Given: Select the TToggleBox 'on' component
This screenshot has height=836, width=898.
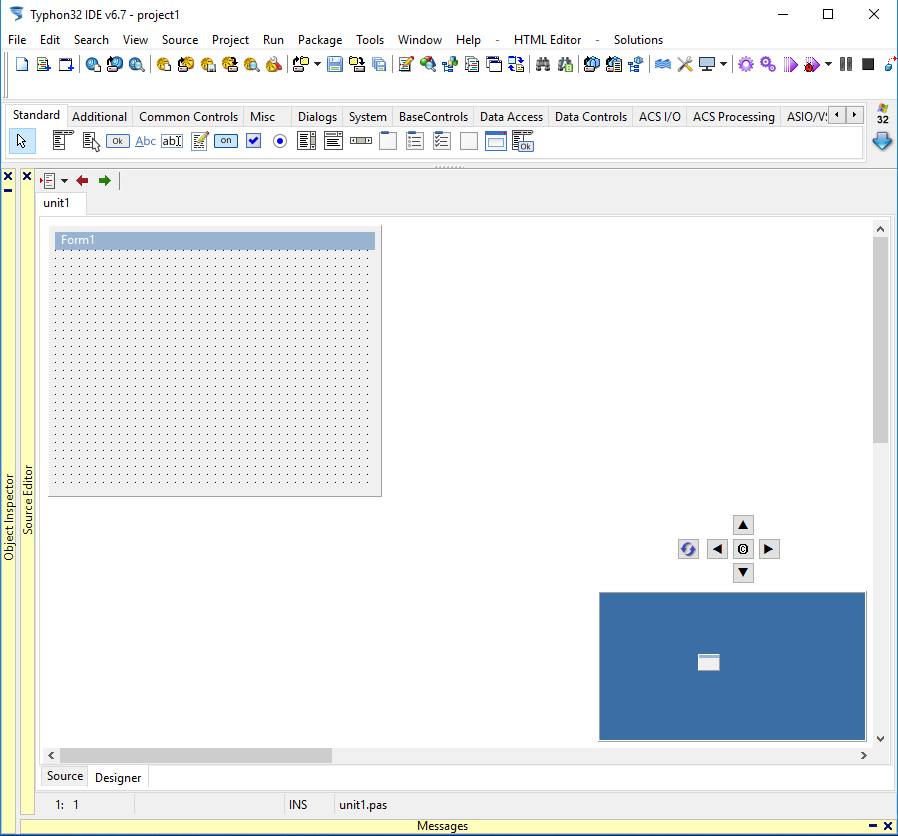Looking at the screenshot, I should coord(226,141).
